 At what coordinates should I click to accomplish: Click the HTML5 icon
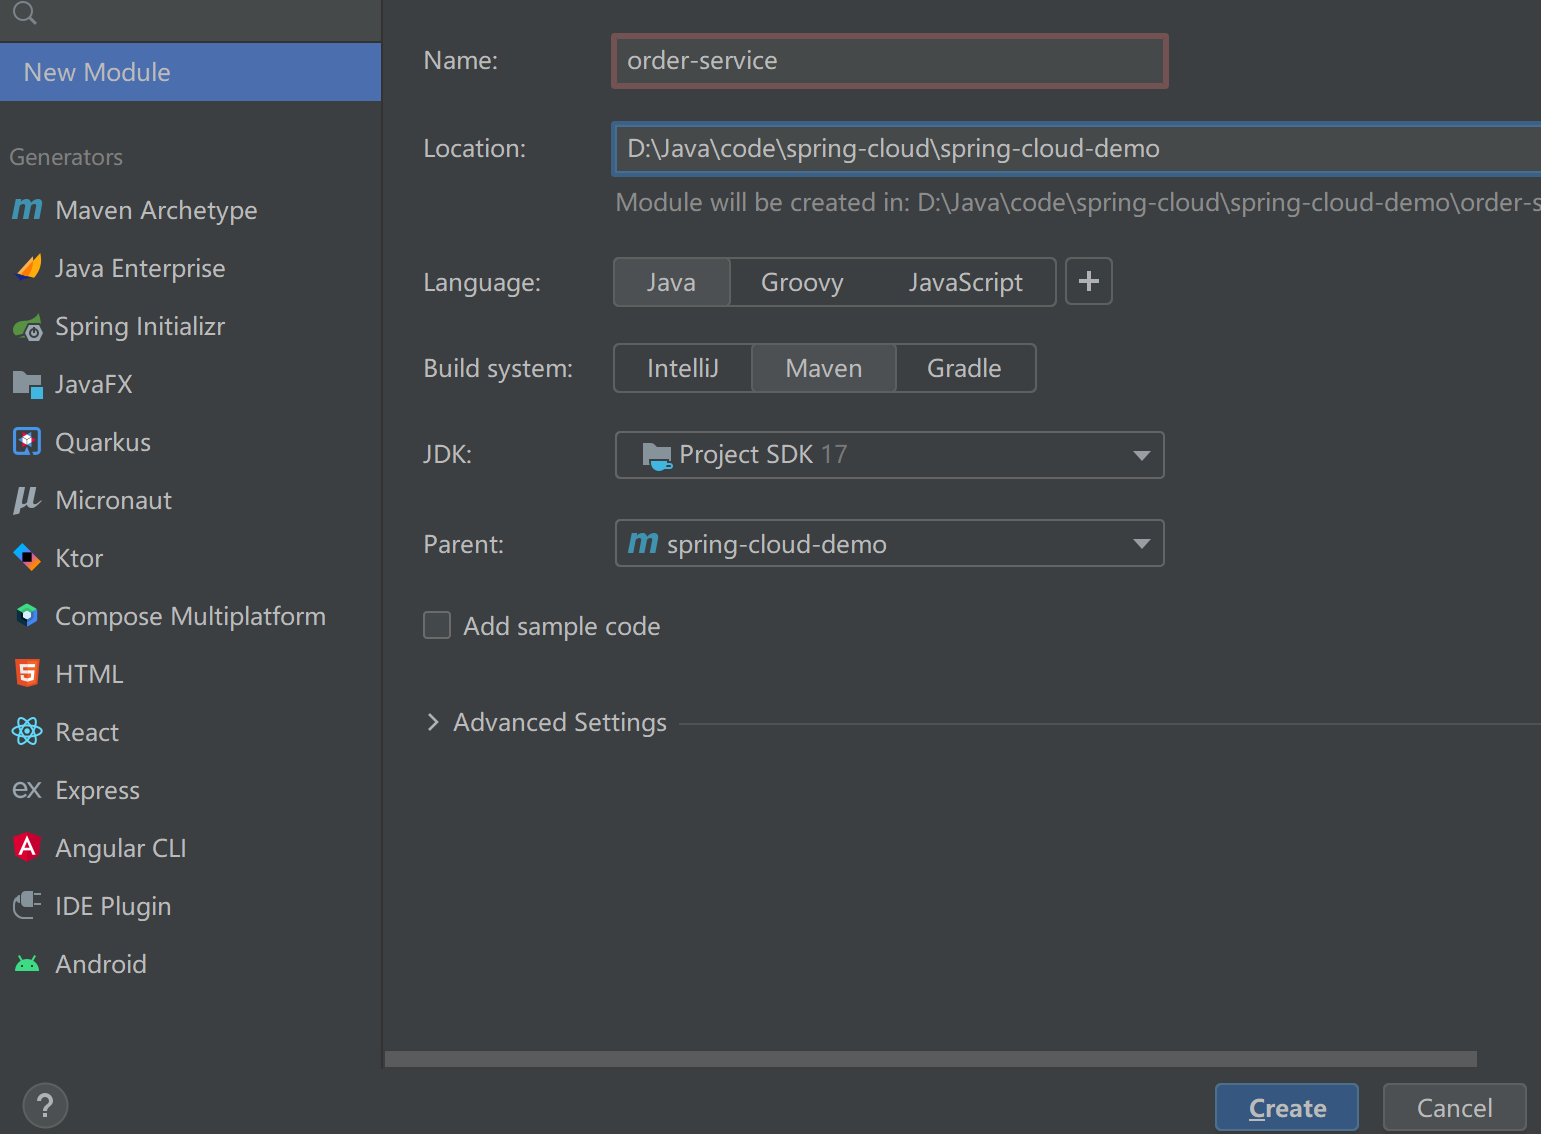27,673
